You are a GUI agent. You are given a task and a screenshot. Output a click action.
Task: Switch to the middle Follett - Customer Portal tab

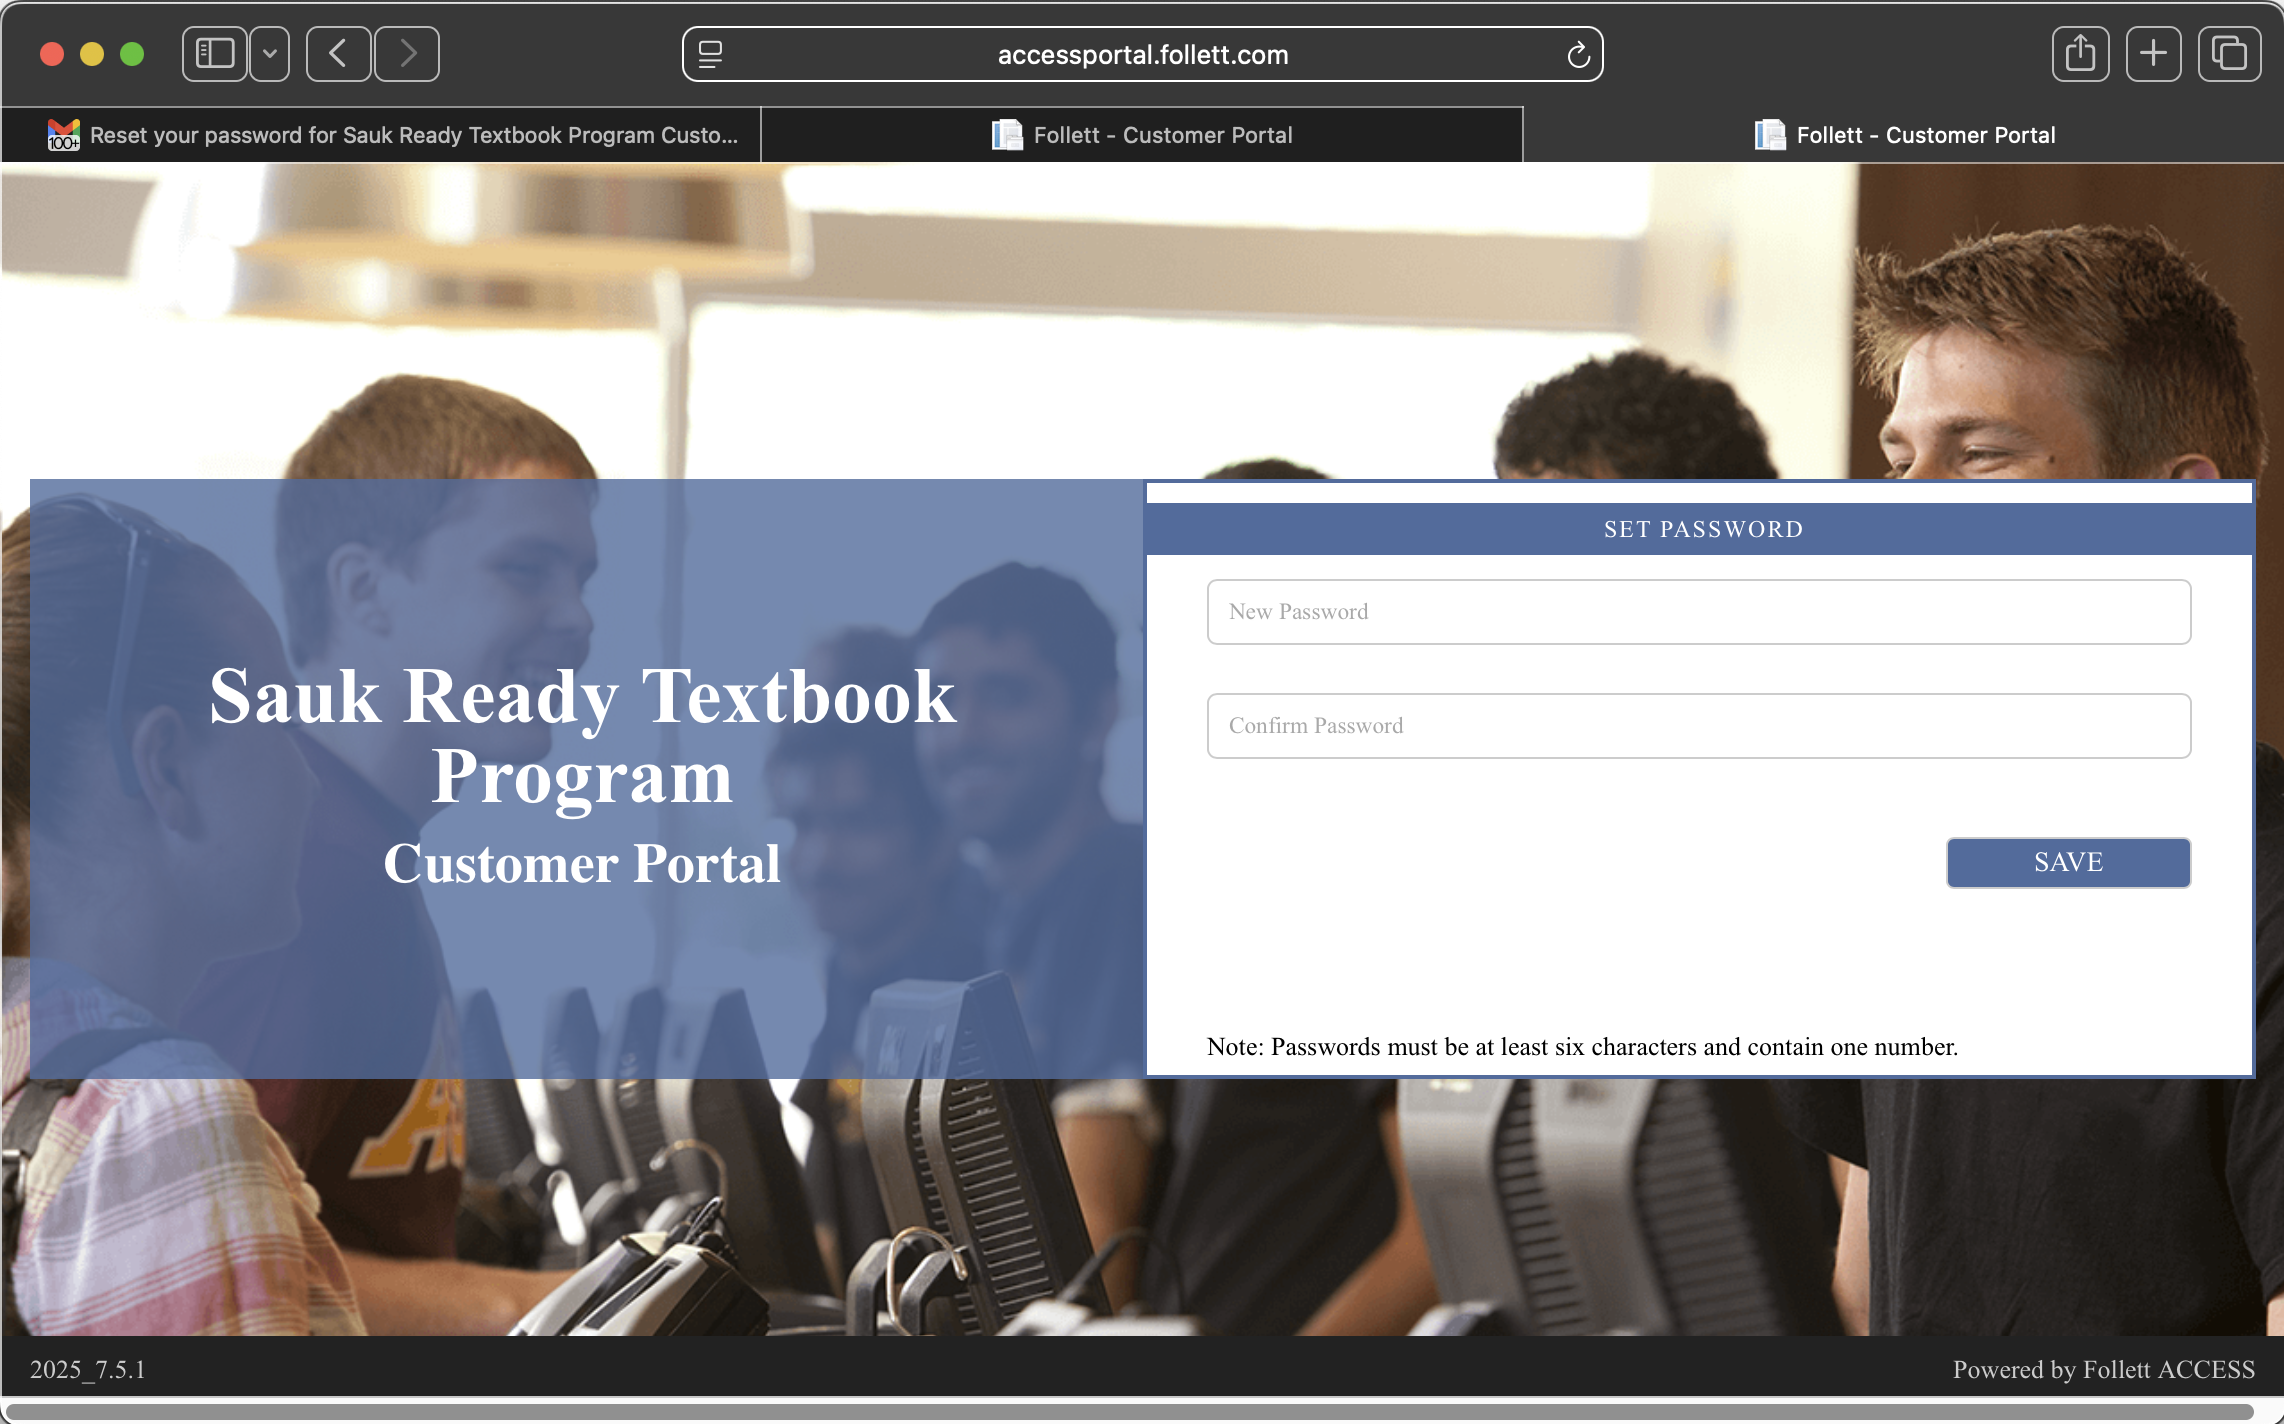[x=1142, y=135]
